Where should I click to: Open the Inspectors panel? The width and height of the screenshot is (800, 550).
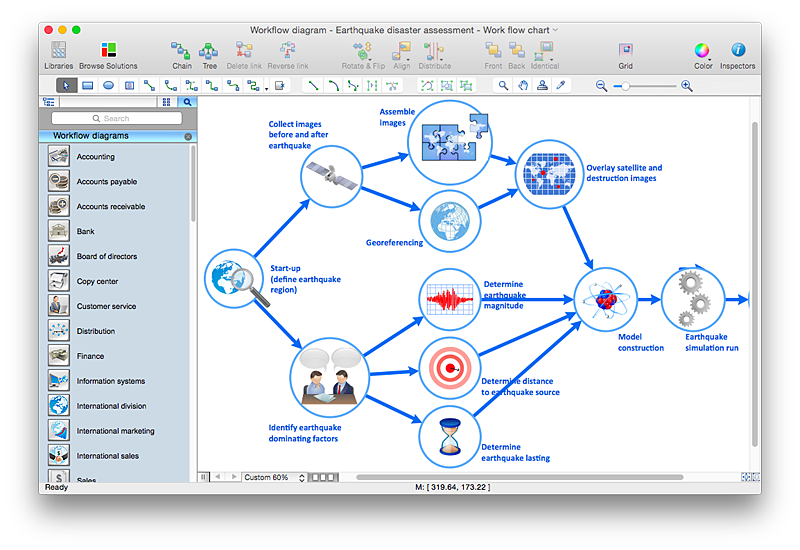[737, 56]
